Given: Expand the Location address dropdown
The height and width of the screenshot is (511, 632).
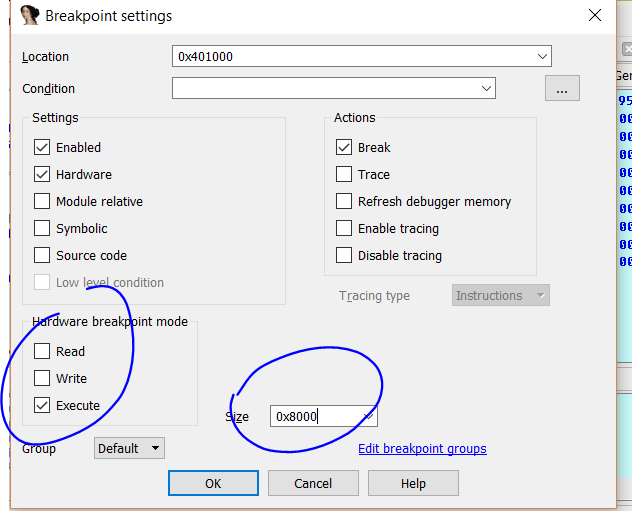Looking at the screenshot, I should pyautogui.click(x=542, y=57).
